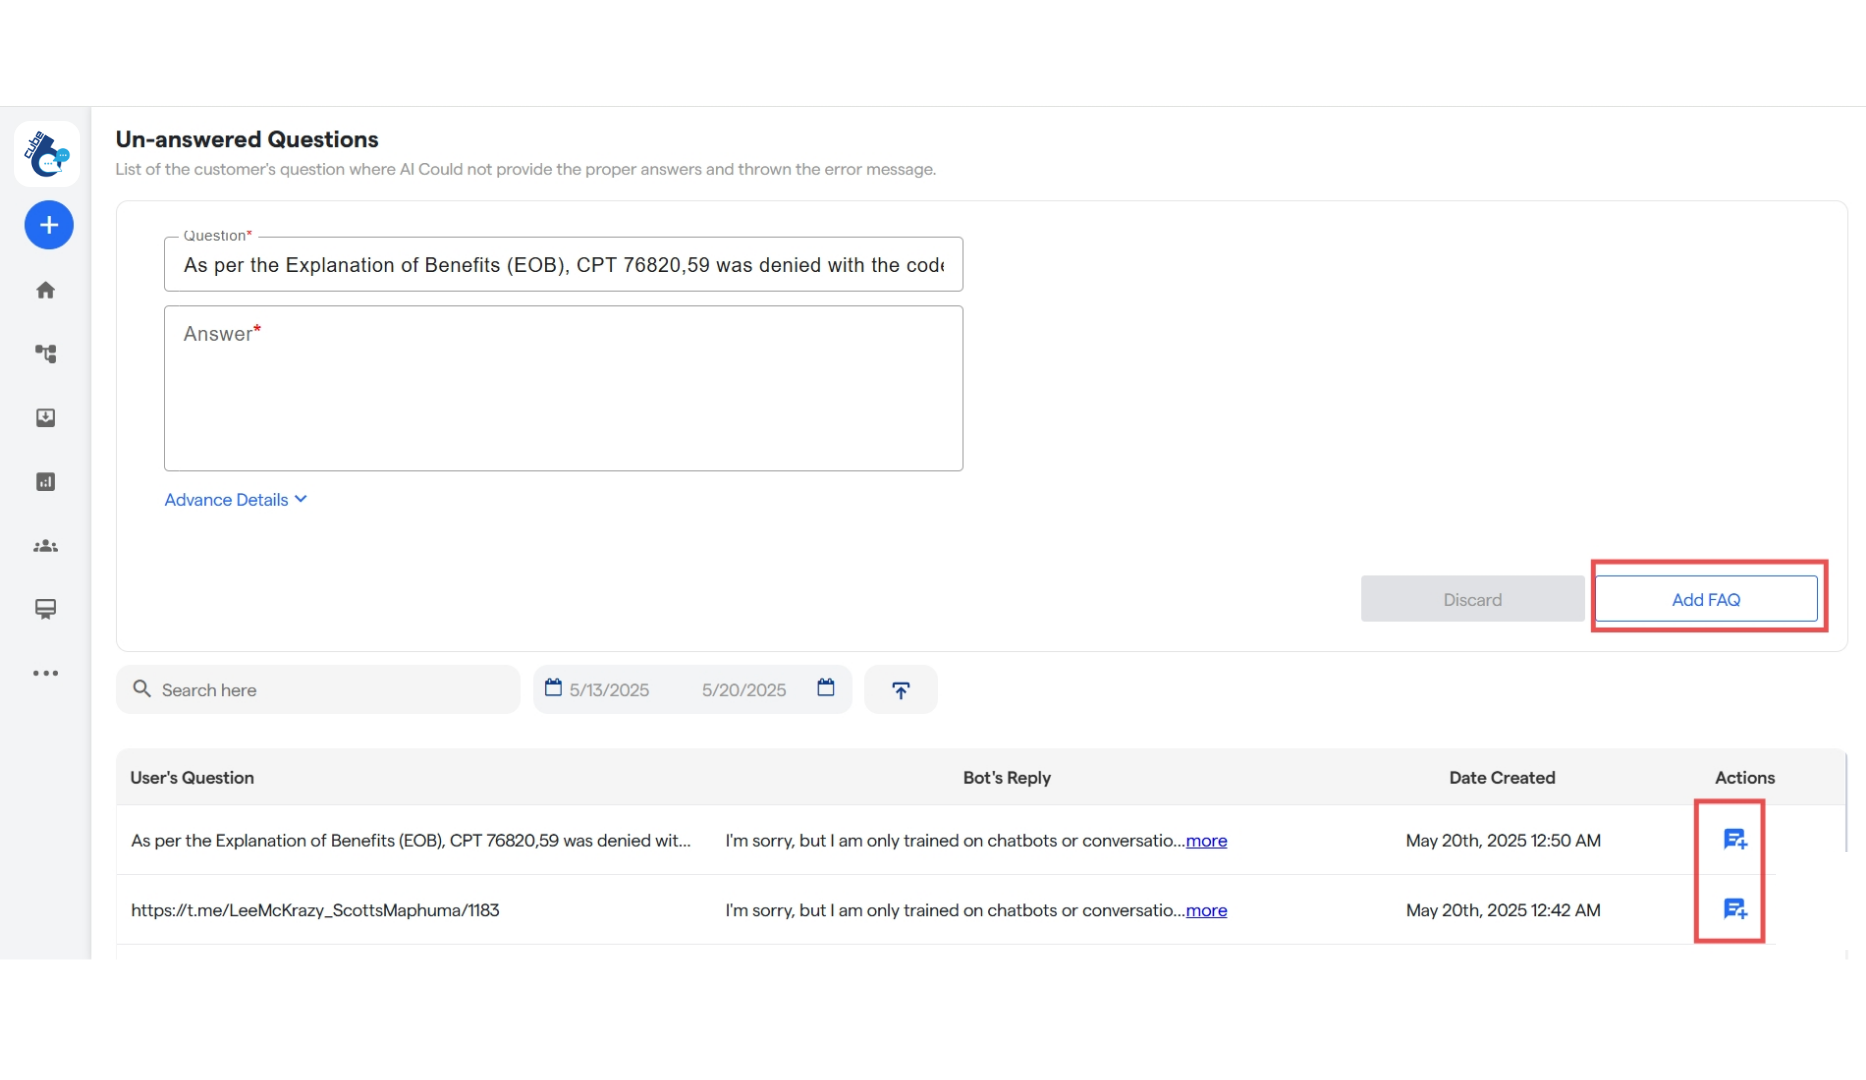The width and height of the screenshot is (1866, 1080).
Task: Click the blue plus icon in the sidebar
Action: [48, 225]
